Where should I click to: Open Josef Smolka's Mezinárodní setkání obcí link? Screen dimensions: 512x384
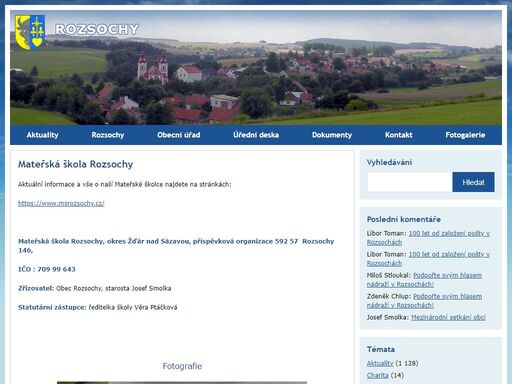(x=448, y=317)
